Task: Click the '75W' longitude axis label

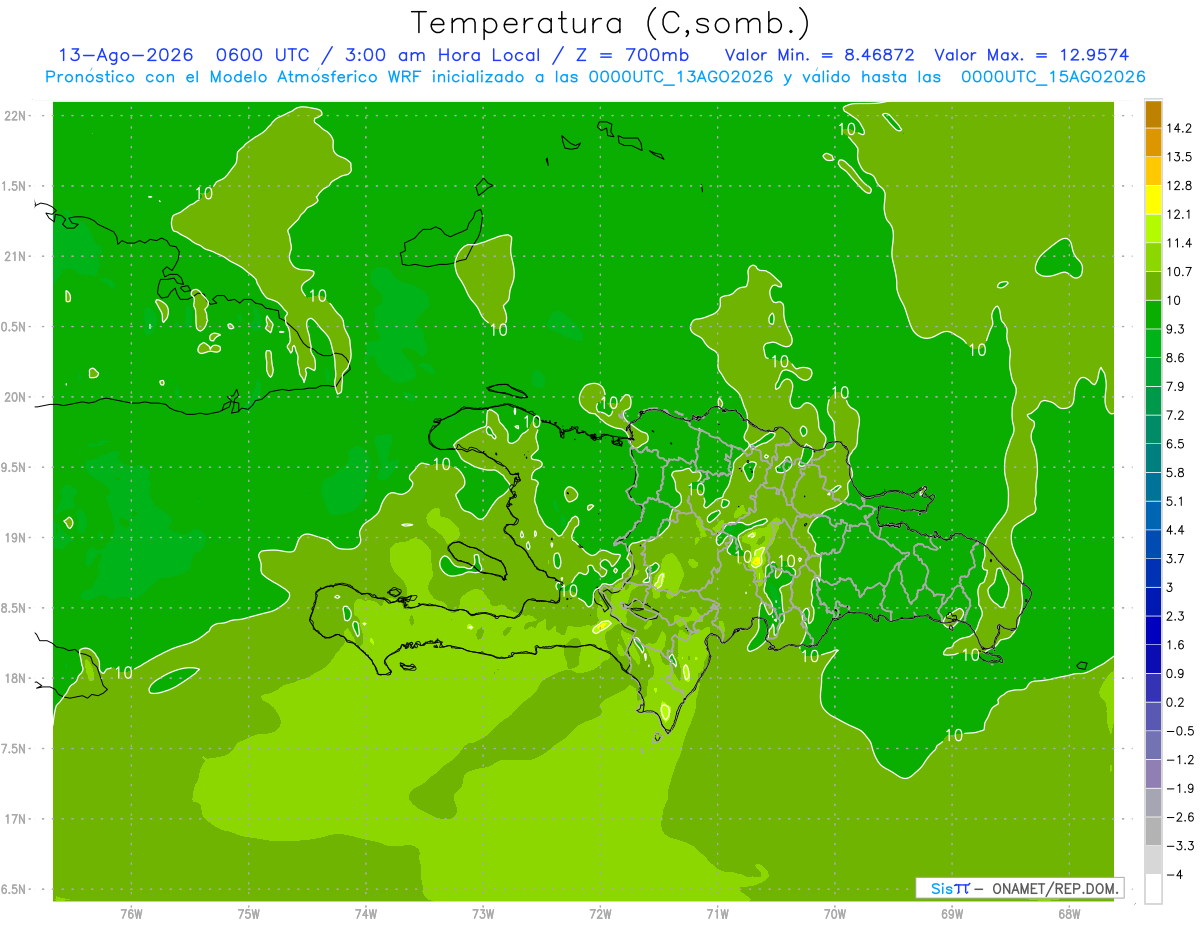Action: [x=248, y=915]
